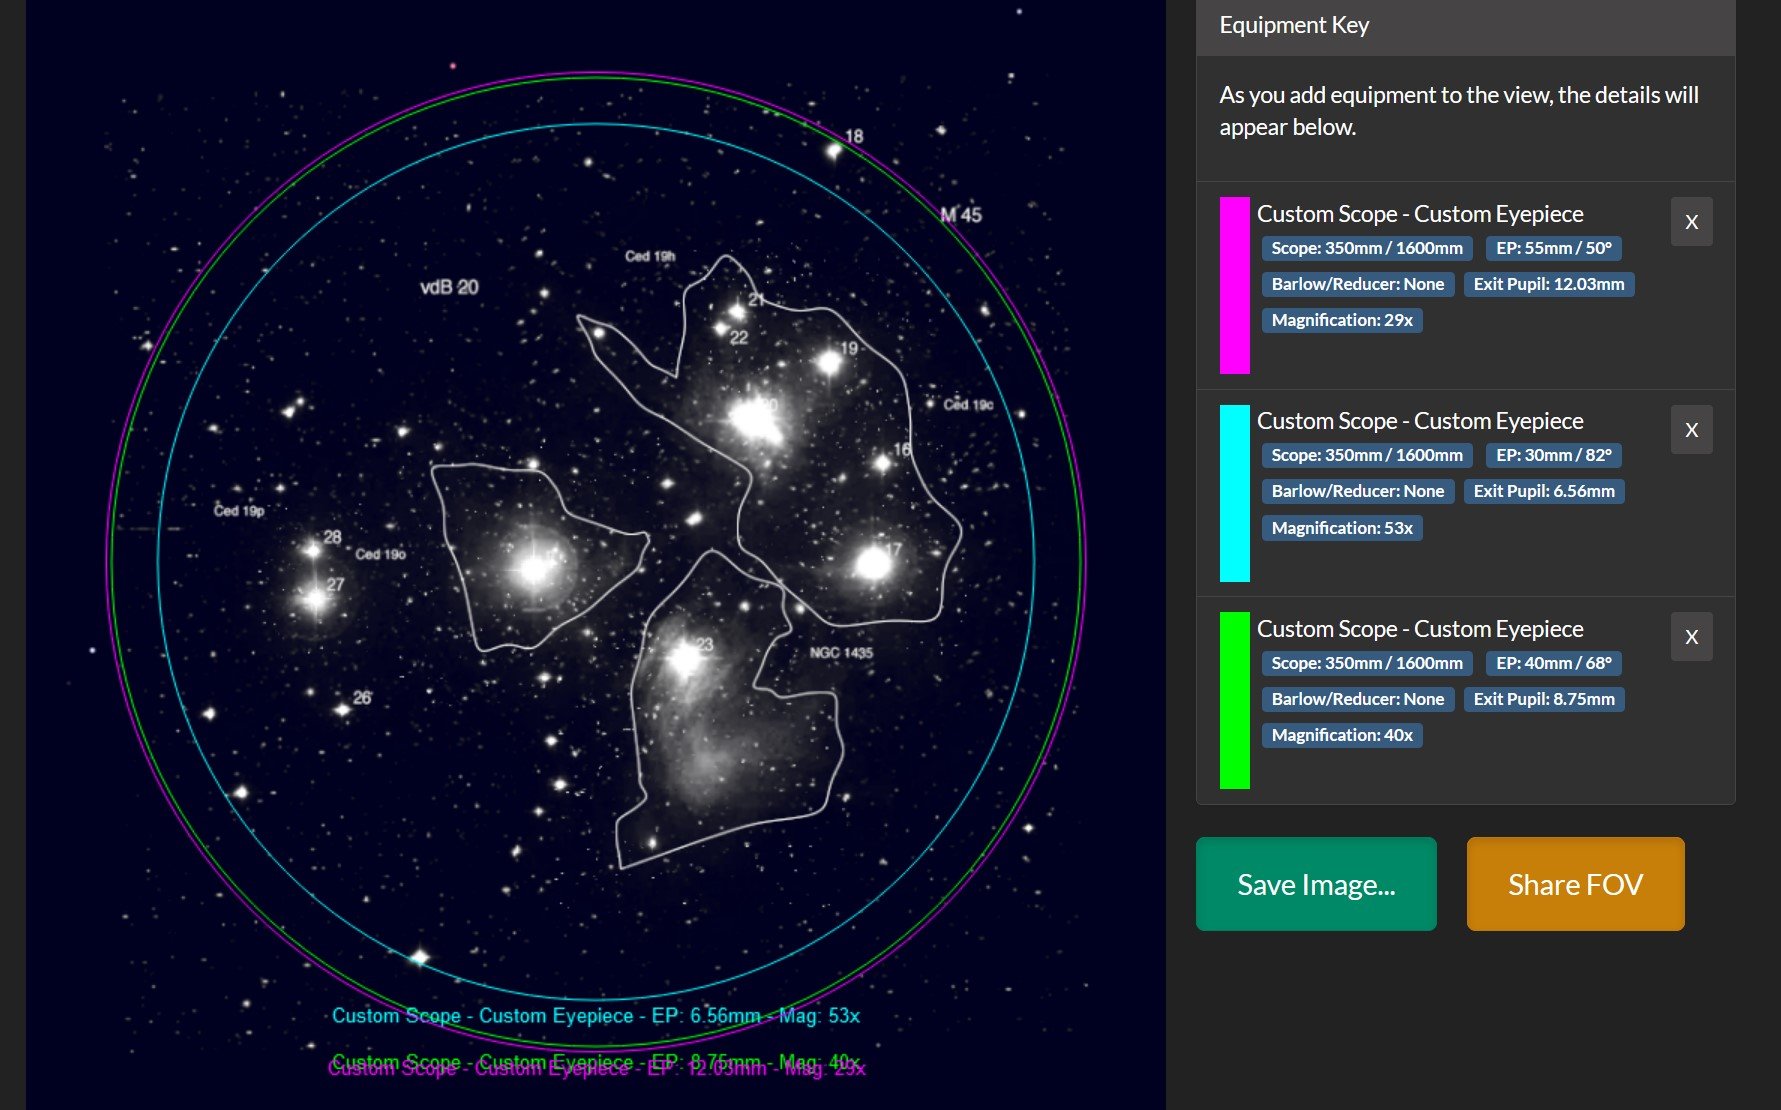Click the Equipment Key panel header
Image resolution: width=1781 pixels, height=1110 pixels.
click(1465, 26)
